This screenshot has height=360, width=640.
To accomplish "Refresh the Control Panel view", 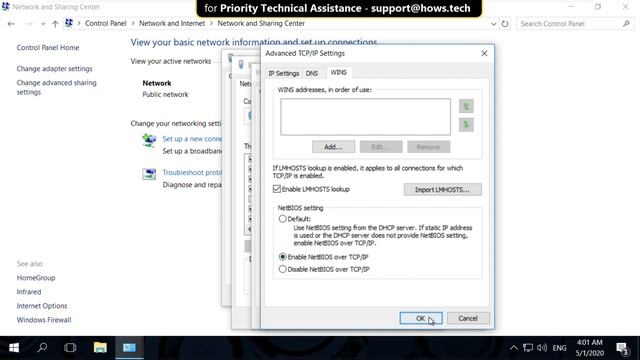I will click(505, 24).
